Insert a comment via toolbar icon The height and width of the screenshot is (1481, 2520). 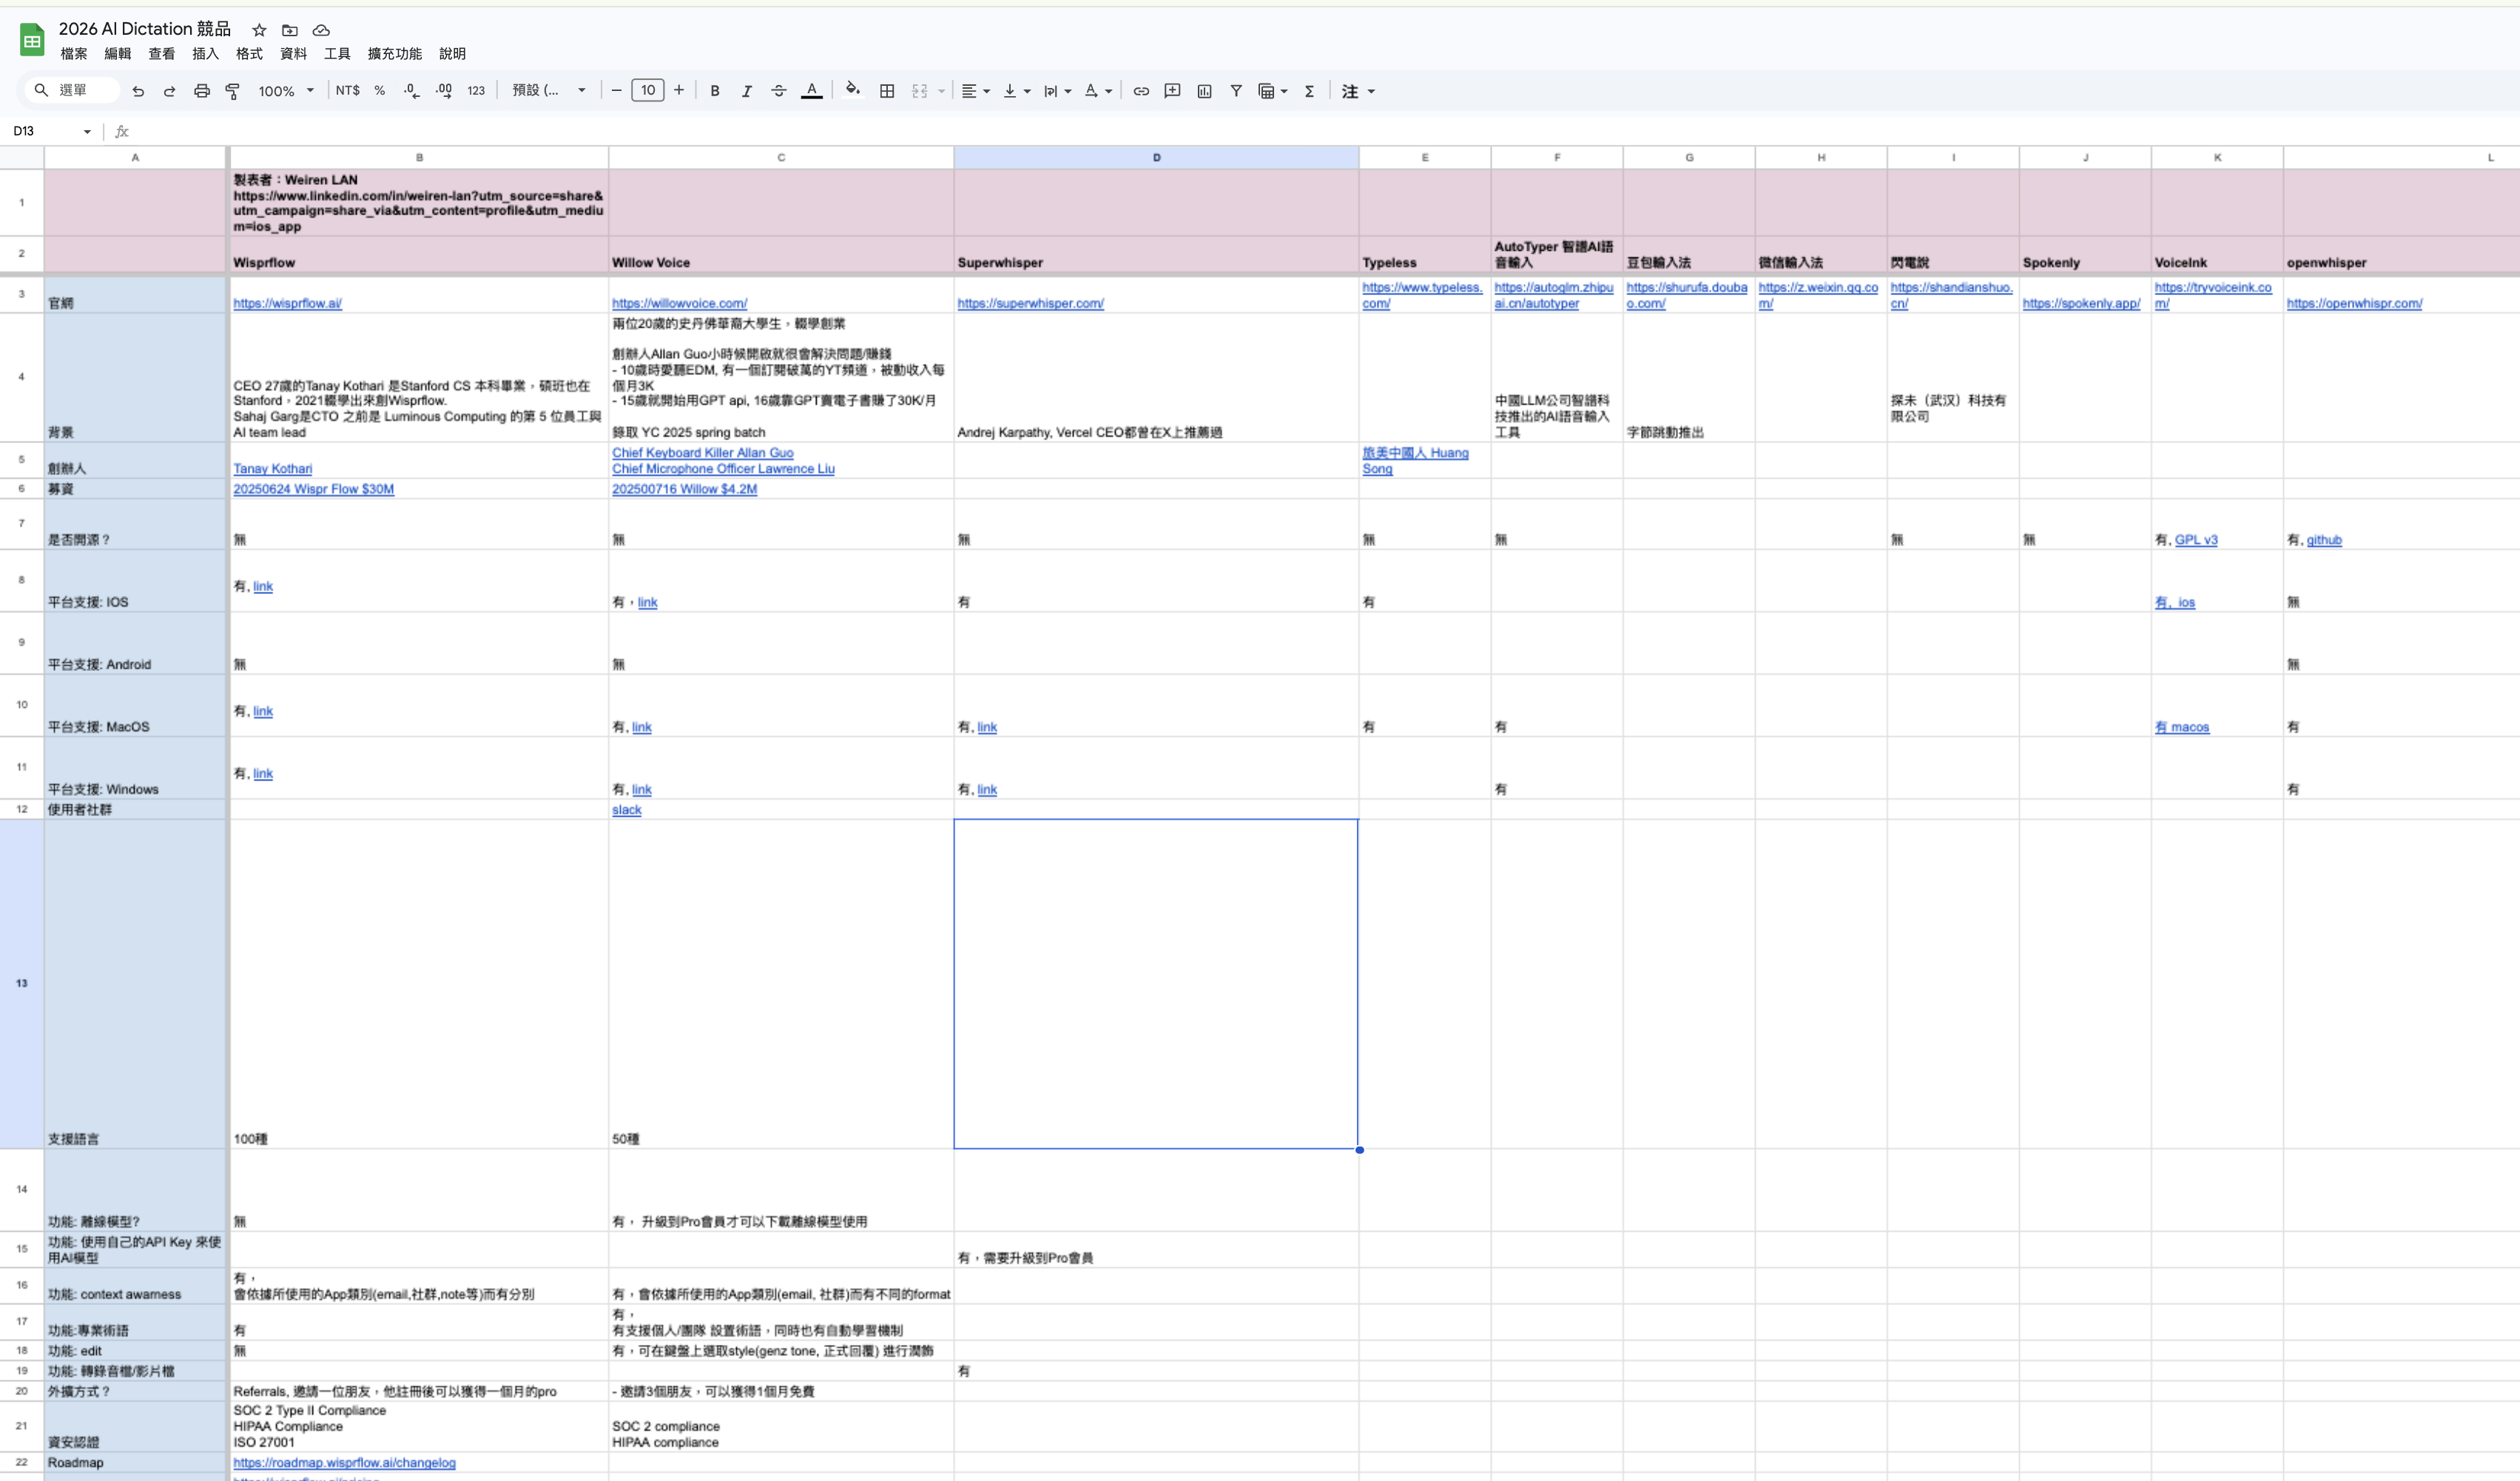(1172, 91)
